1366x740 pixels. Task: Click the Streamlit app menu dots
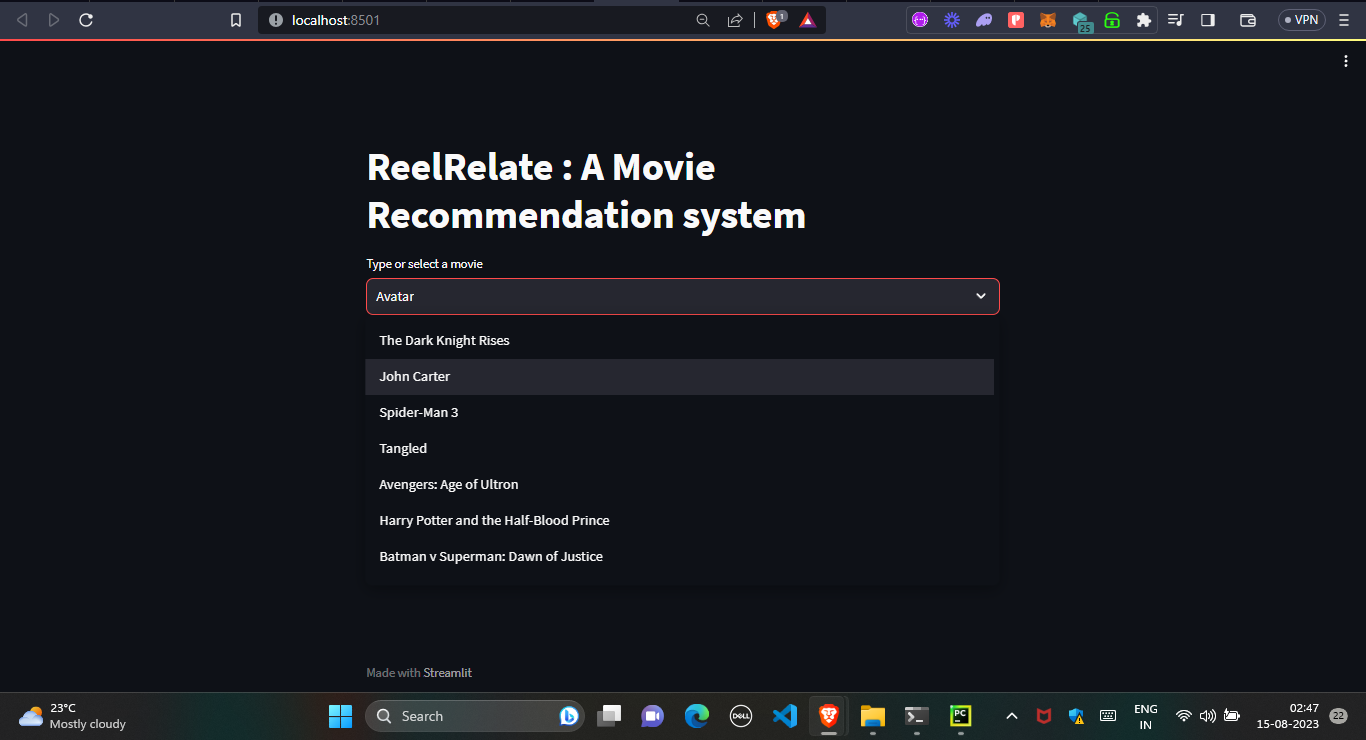click(1345, 60)
